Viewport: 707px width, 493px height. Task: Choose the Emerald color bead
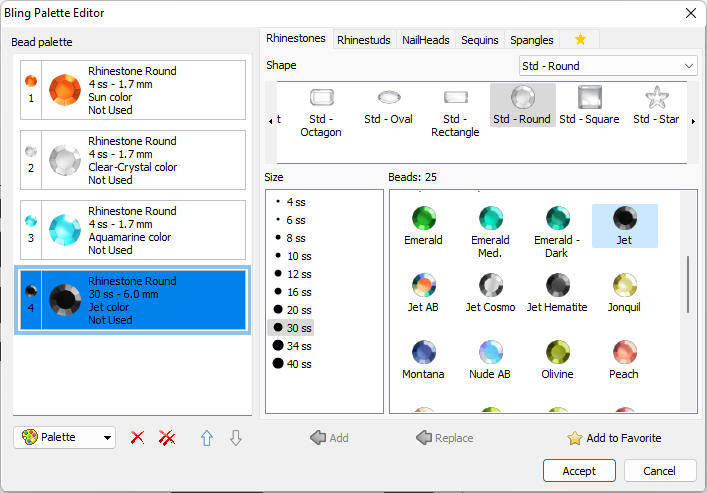pos(423,219)
